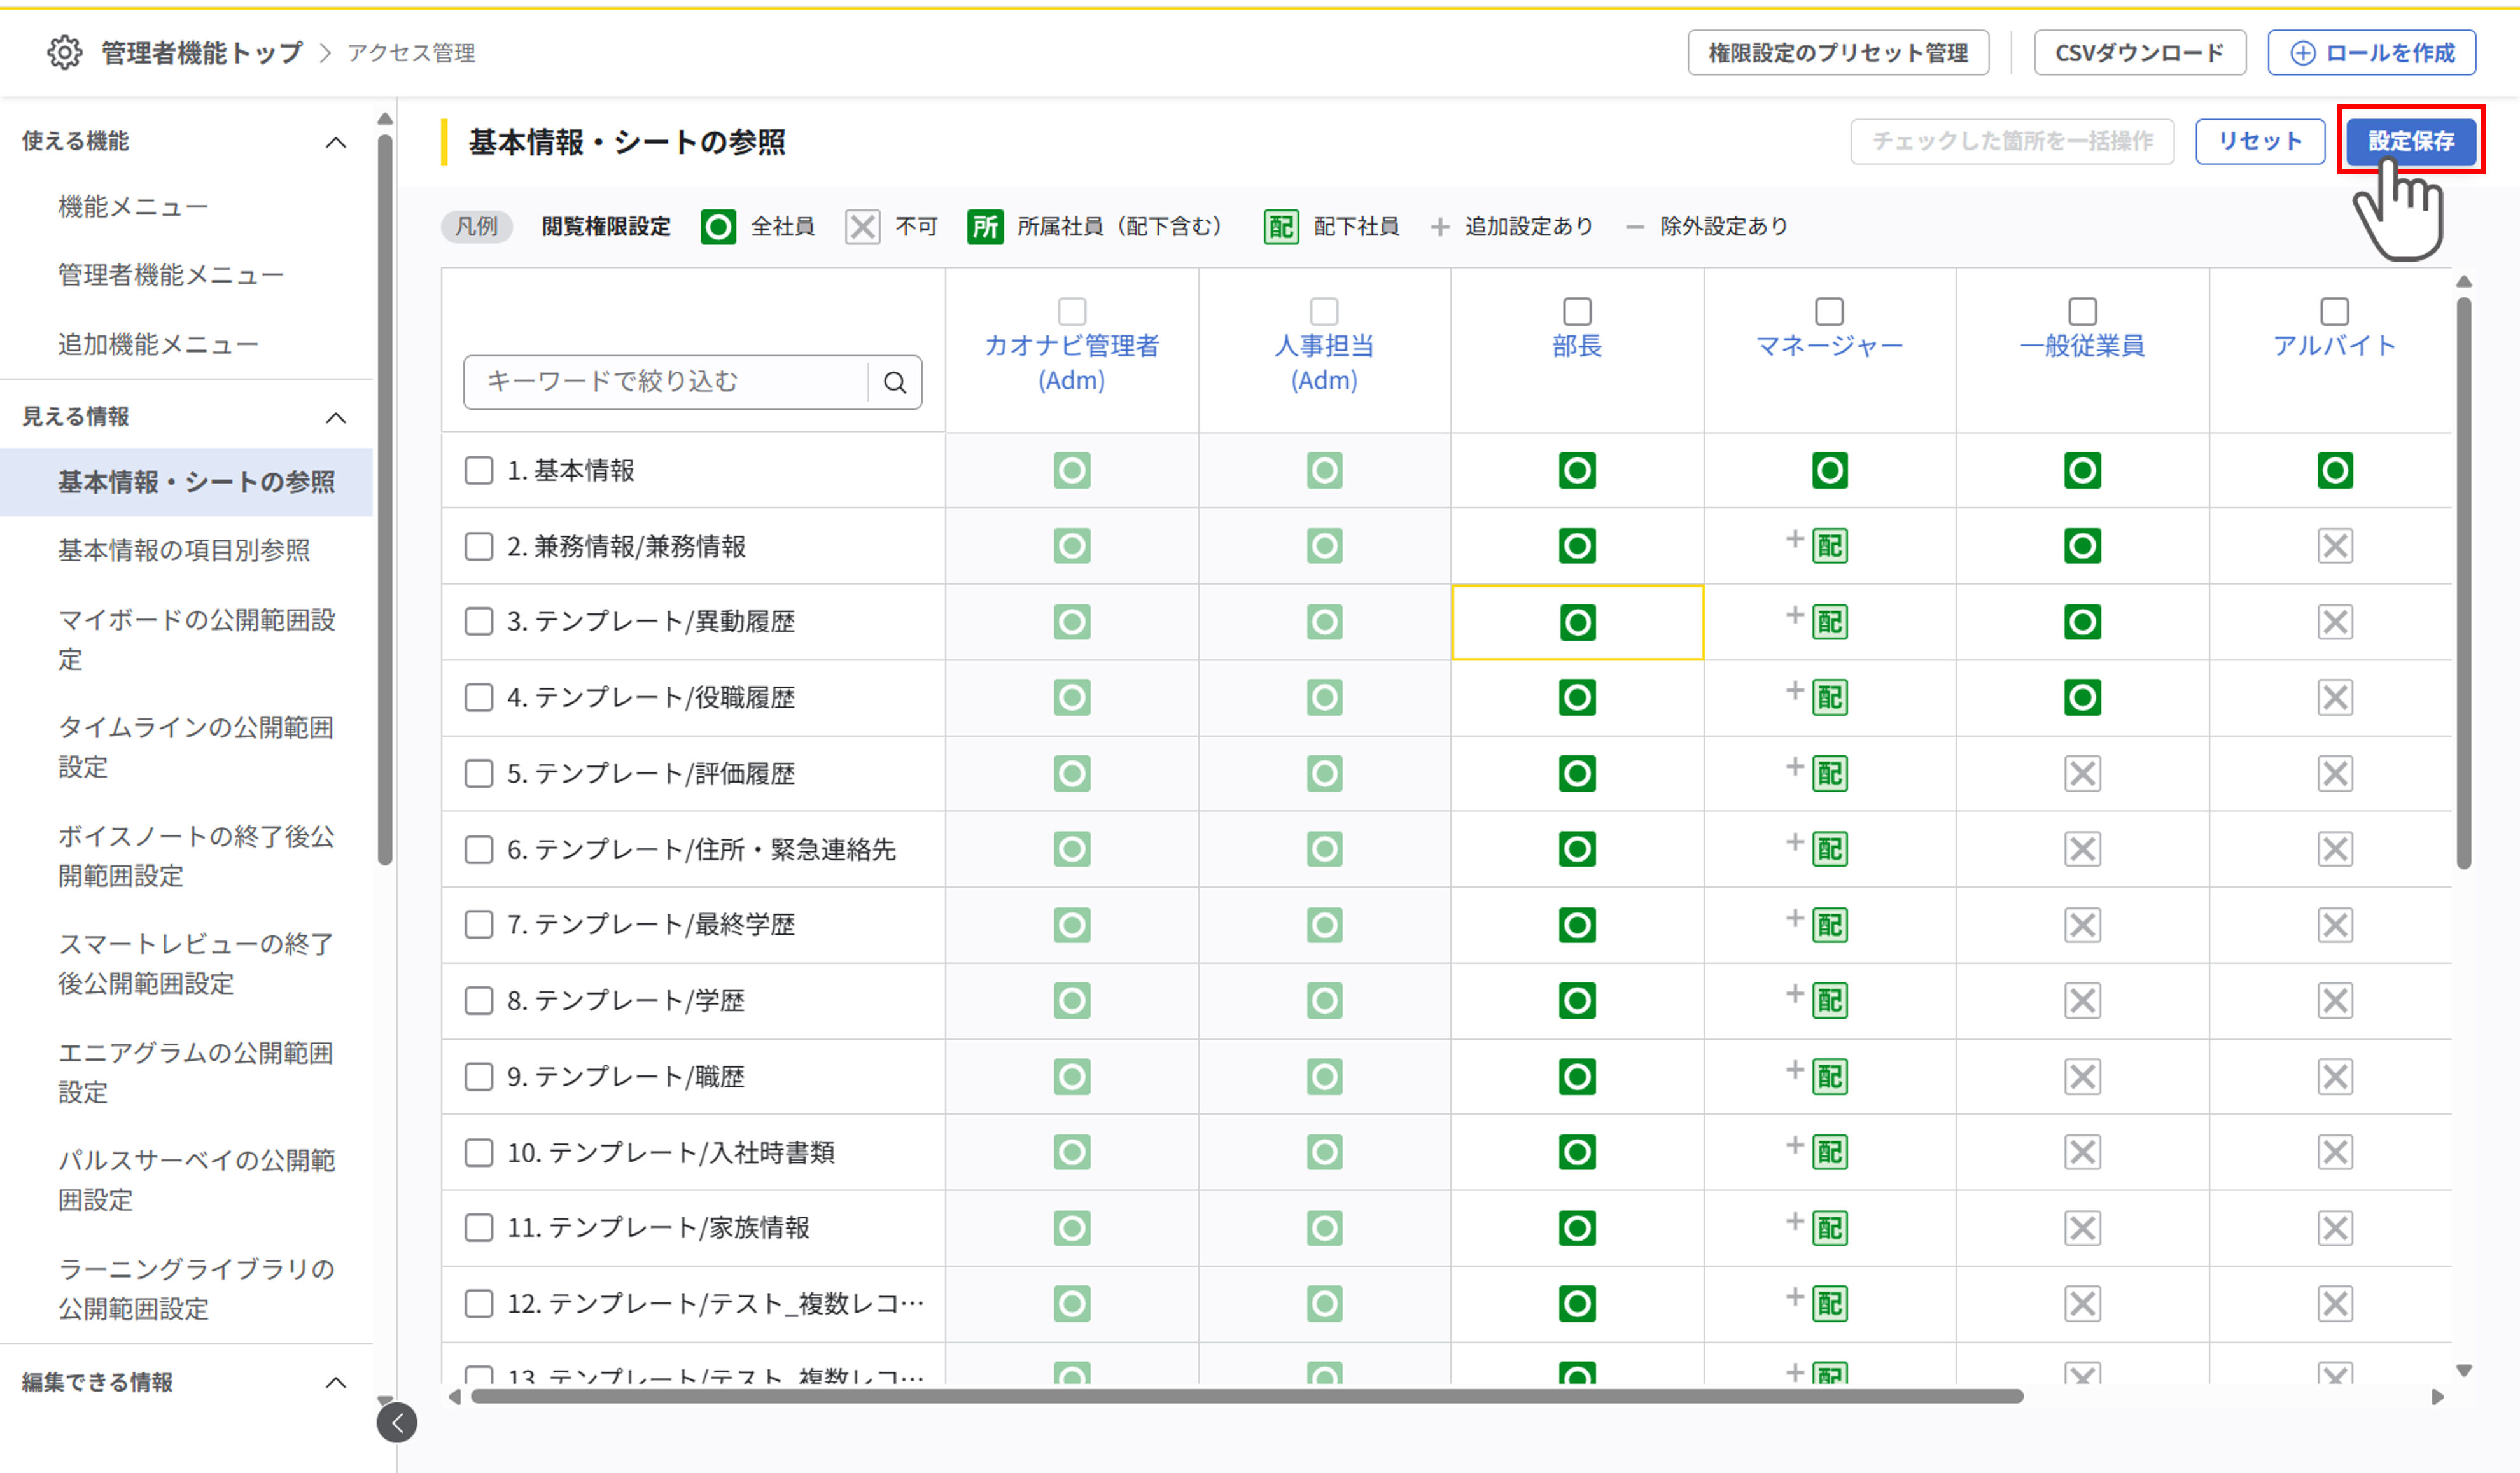Click マネージャー 配 icon for 10. 入社時書類
This screenshot has width=2520, height=1473.
click(x=1830, y=1152)
